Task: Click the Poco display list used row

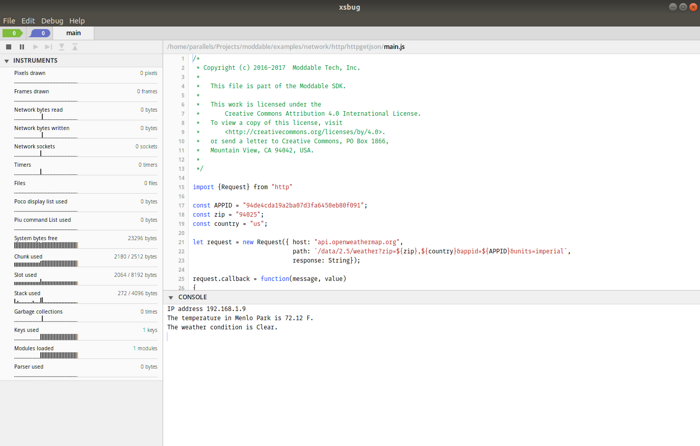Action: 85,204
